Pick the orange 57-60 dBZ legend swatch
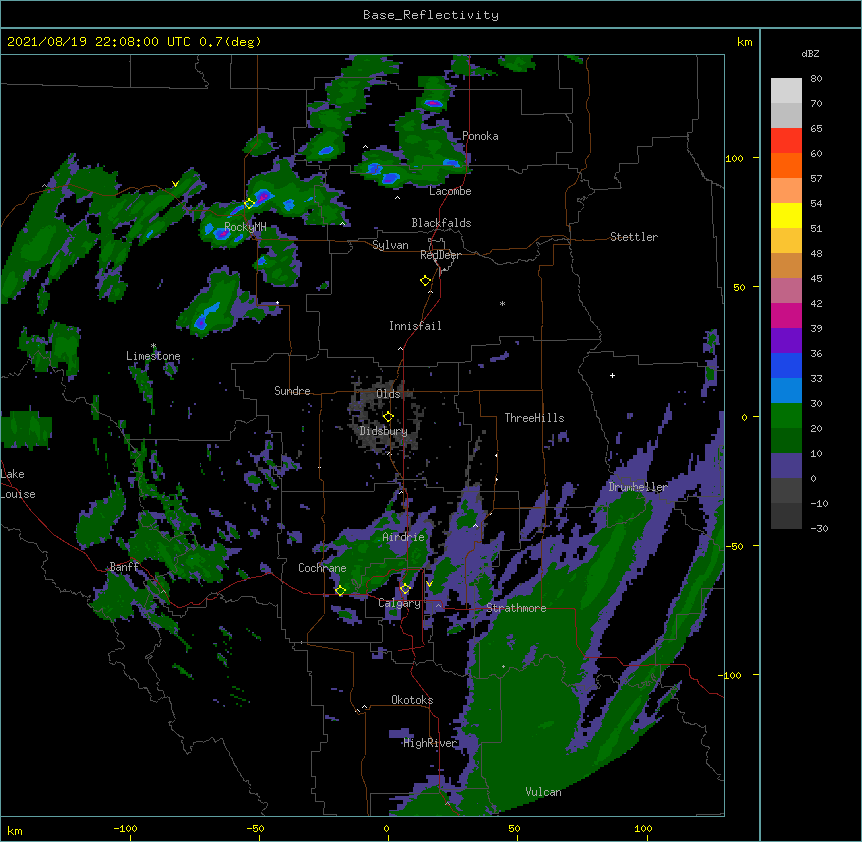 pos(786,165)
